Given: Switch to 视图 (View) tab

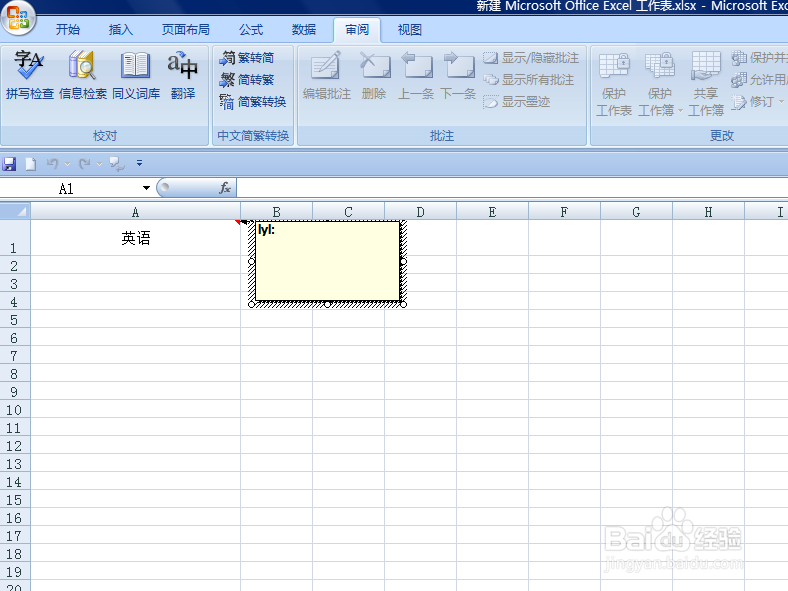Looking at the screenshot, I should tap(410, 30).
